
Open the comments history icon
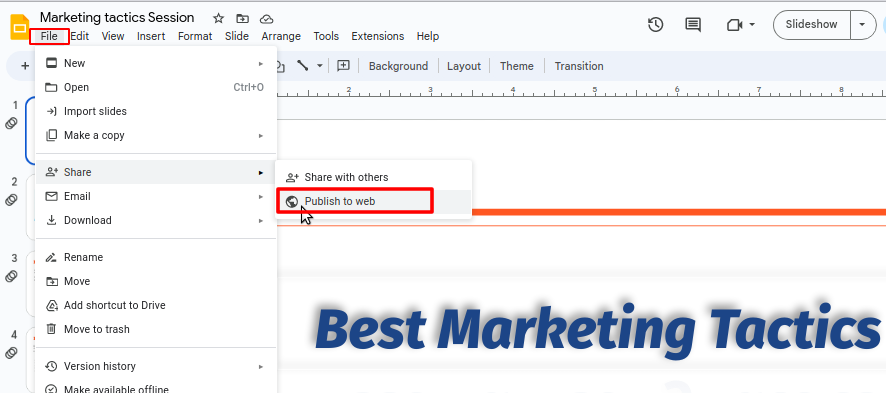[693, 25]
